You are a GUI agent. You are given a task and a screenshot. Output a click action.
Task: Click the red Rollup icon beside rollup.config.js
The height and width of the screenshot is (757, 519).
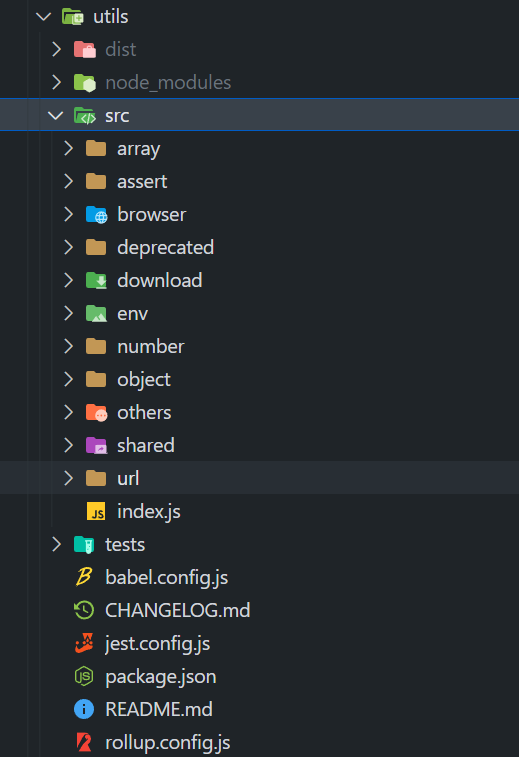[84, 742]
